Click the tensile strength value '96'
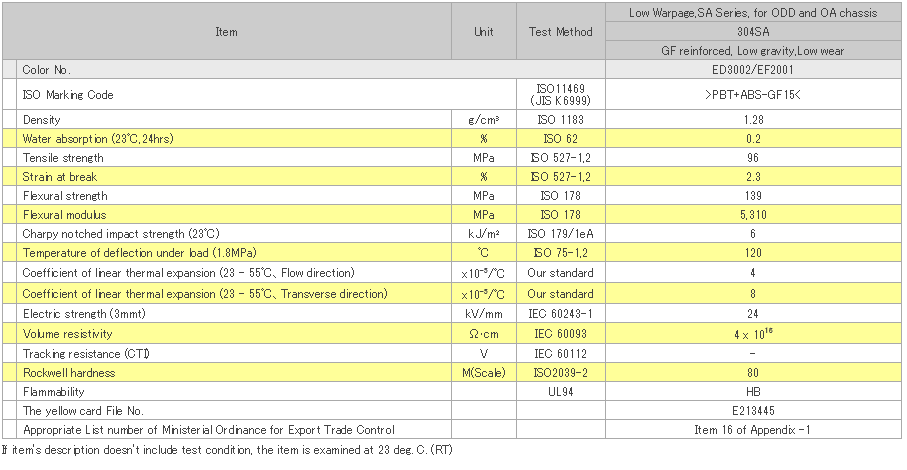Image resolution: width=907 pixels, height=470 pixels. tap(753, 158)
